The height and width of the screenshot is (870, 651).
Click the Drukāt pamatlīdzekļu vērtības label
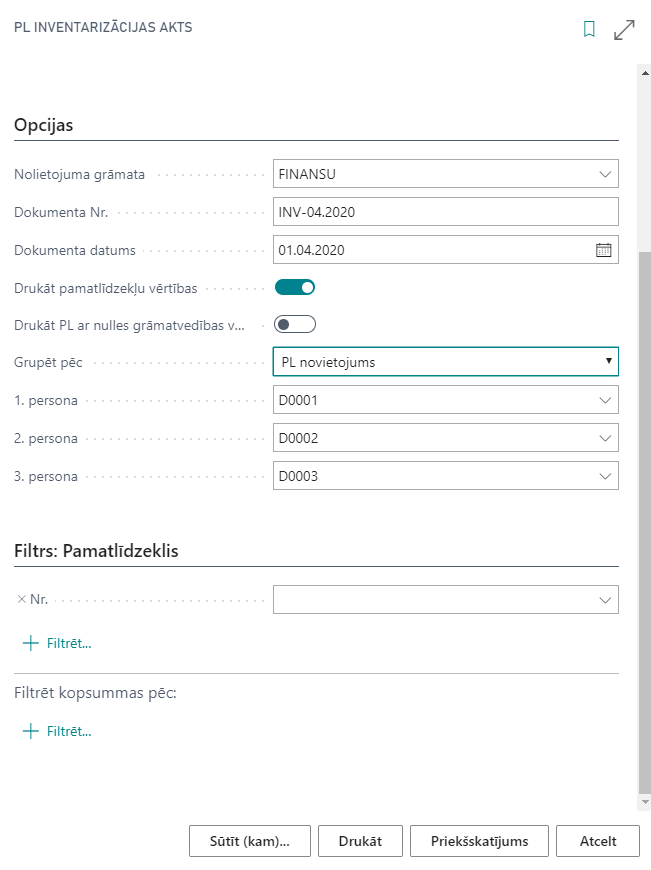[x=105, y=289]
